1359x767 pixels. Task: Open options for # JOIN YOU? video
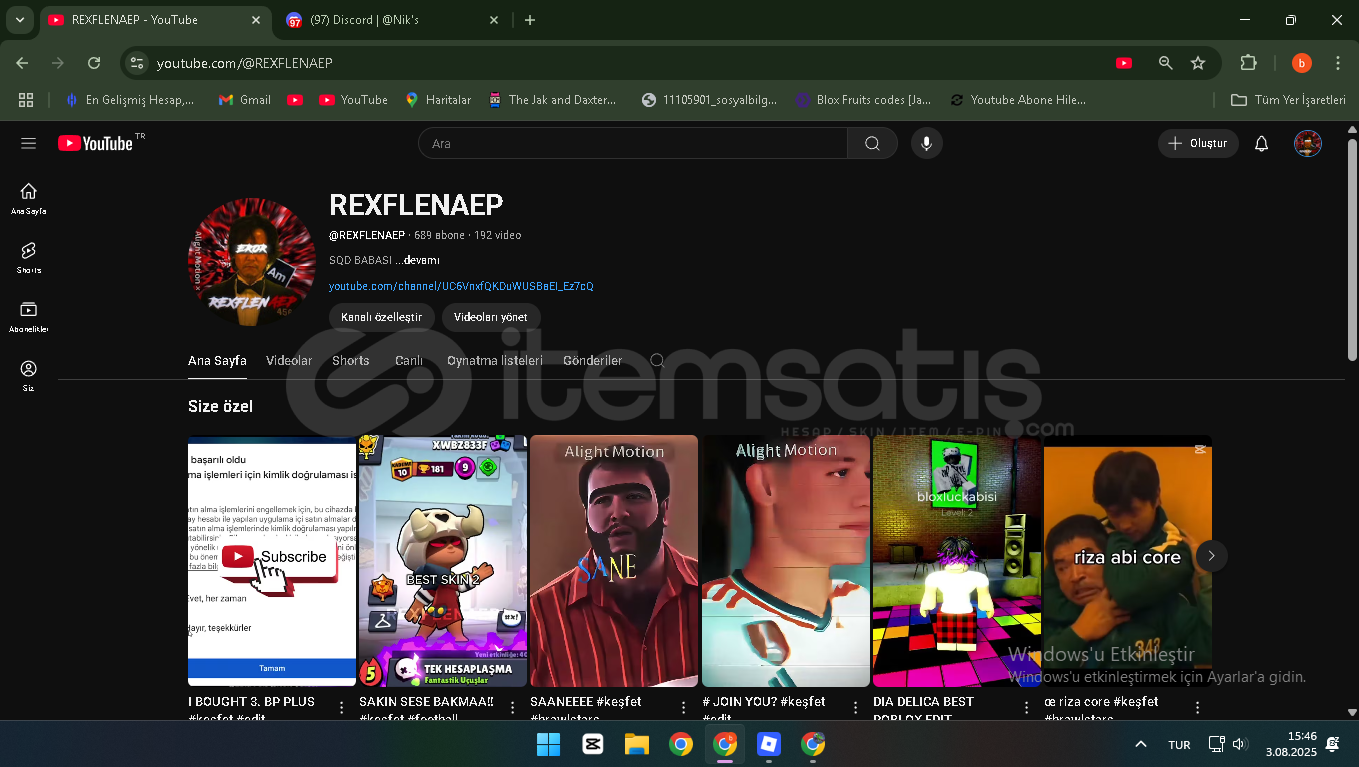pos(855,707)
